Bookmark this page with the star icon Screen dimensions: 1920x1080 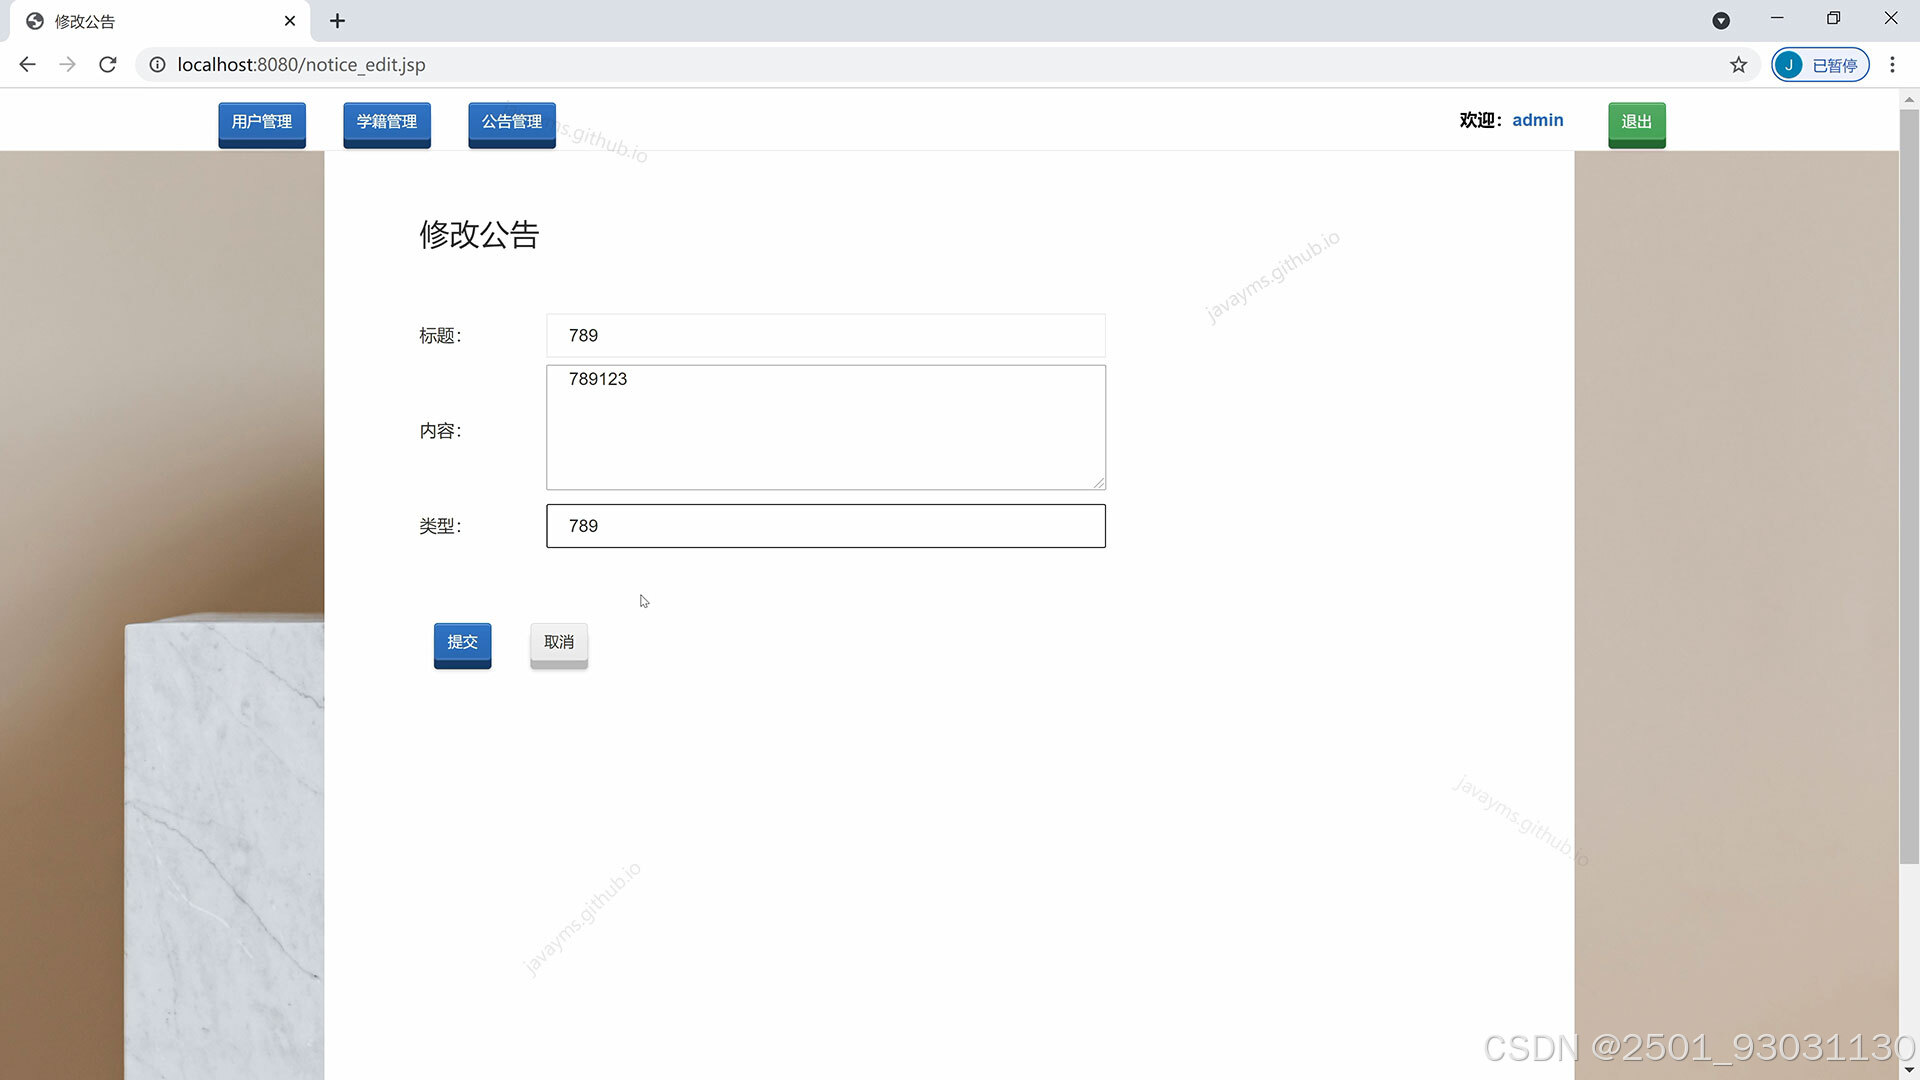tap(1739, 64)
